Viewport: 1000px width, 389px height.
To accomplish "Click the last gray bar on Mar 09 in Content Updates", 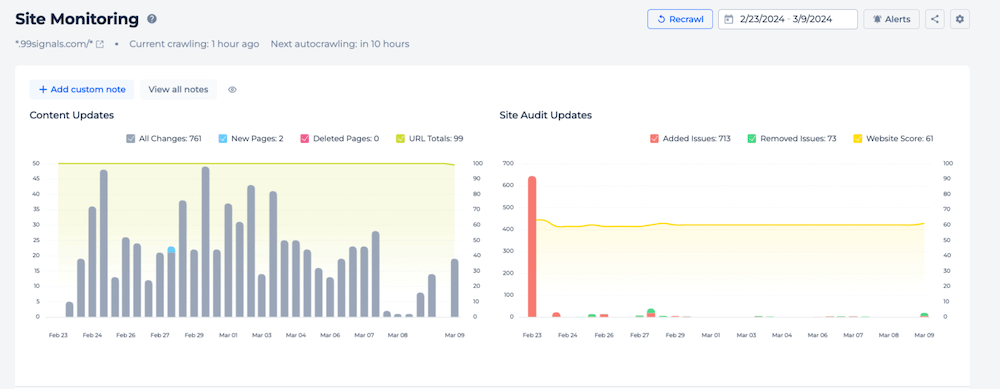I will (455, 288).
